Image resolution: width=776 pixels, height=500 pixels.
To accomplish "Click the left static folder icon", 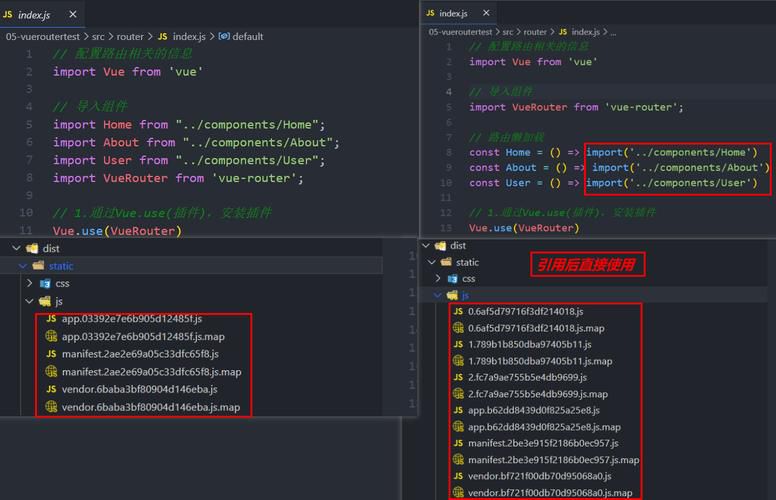I will tap(39, 266).
